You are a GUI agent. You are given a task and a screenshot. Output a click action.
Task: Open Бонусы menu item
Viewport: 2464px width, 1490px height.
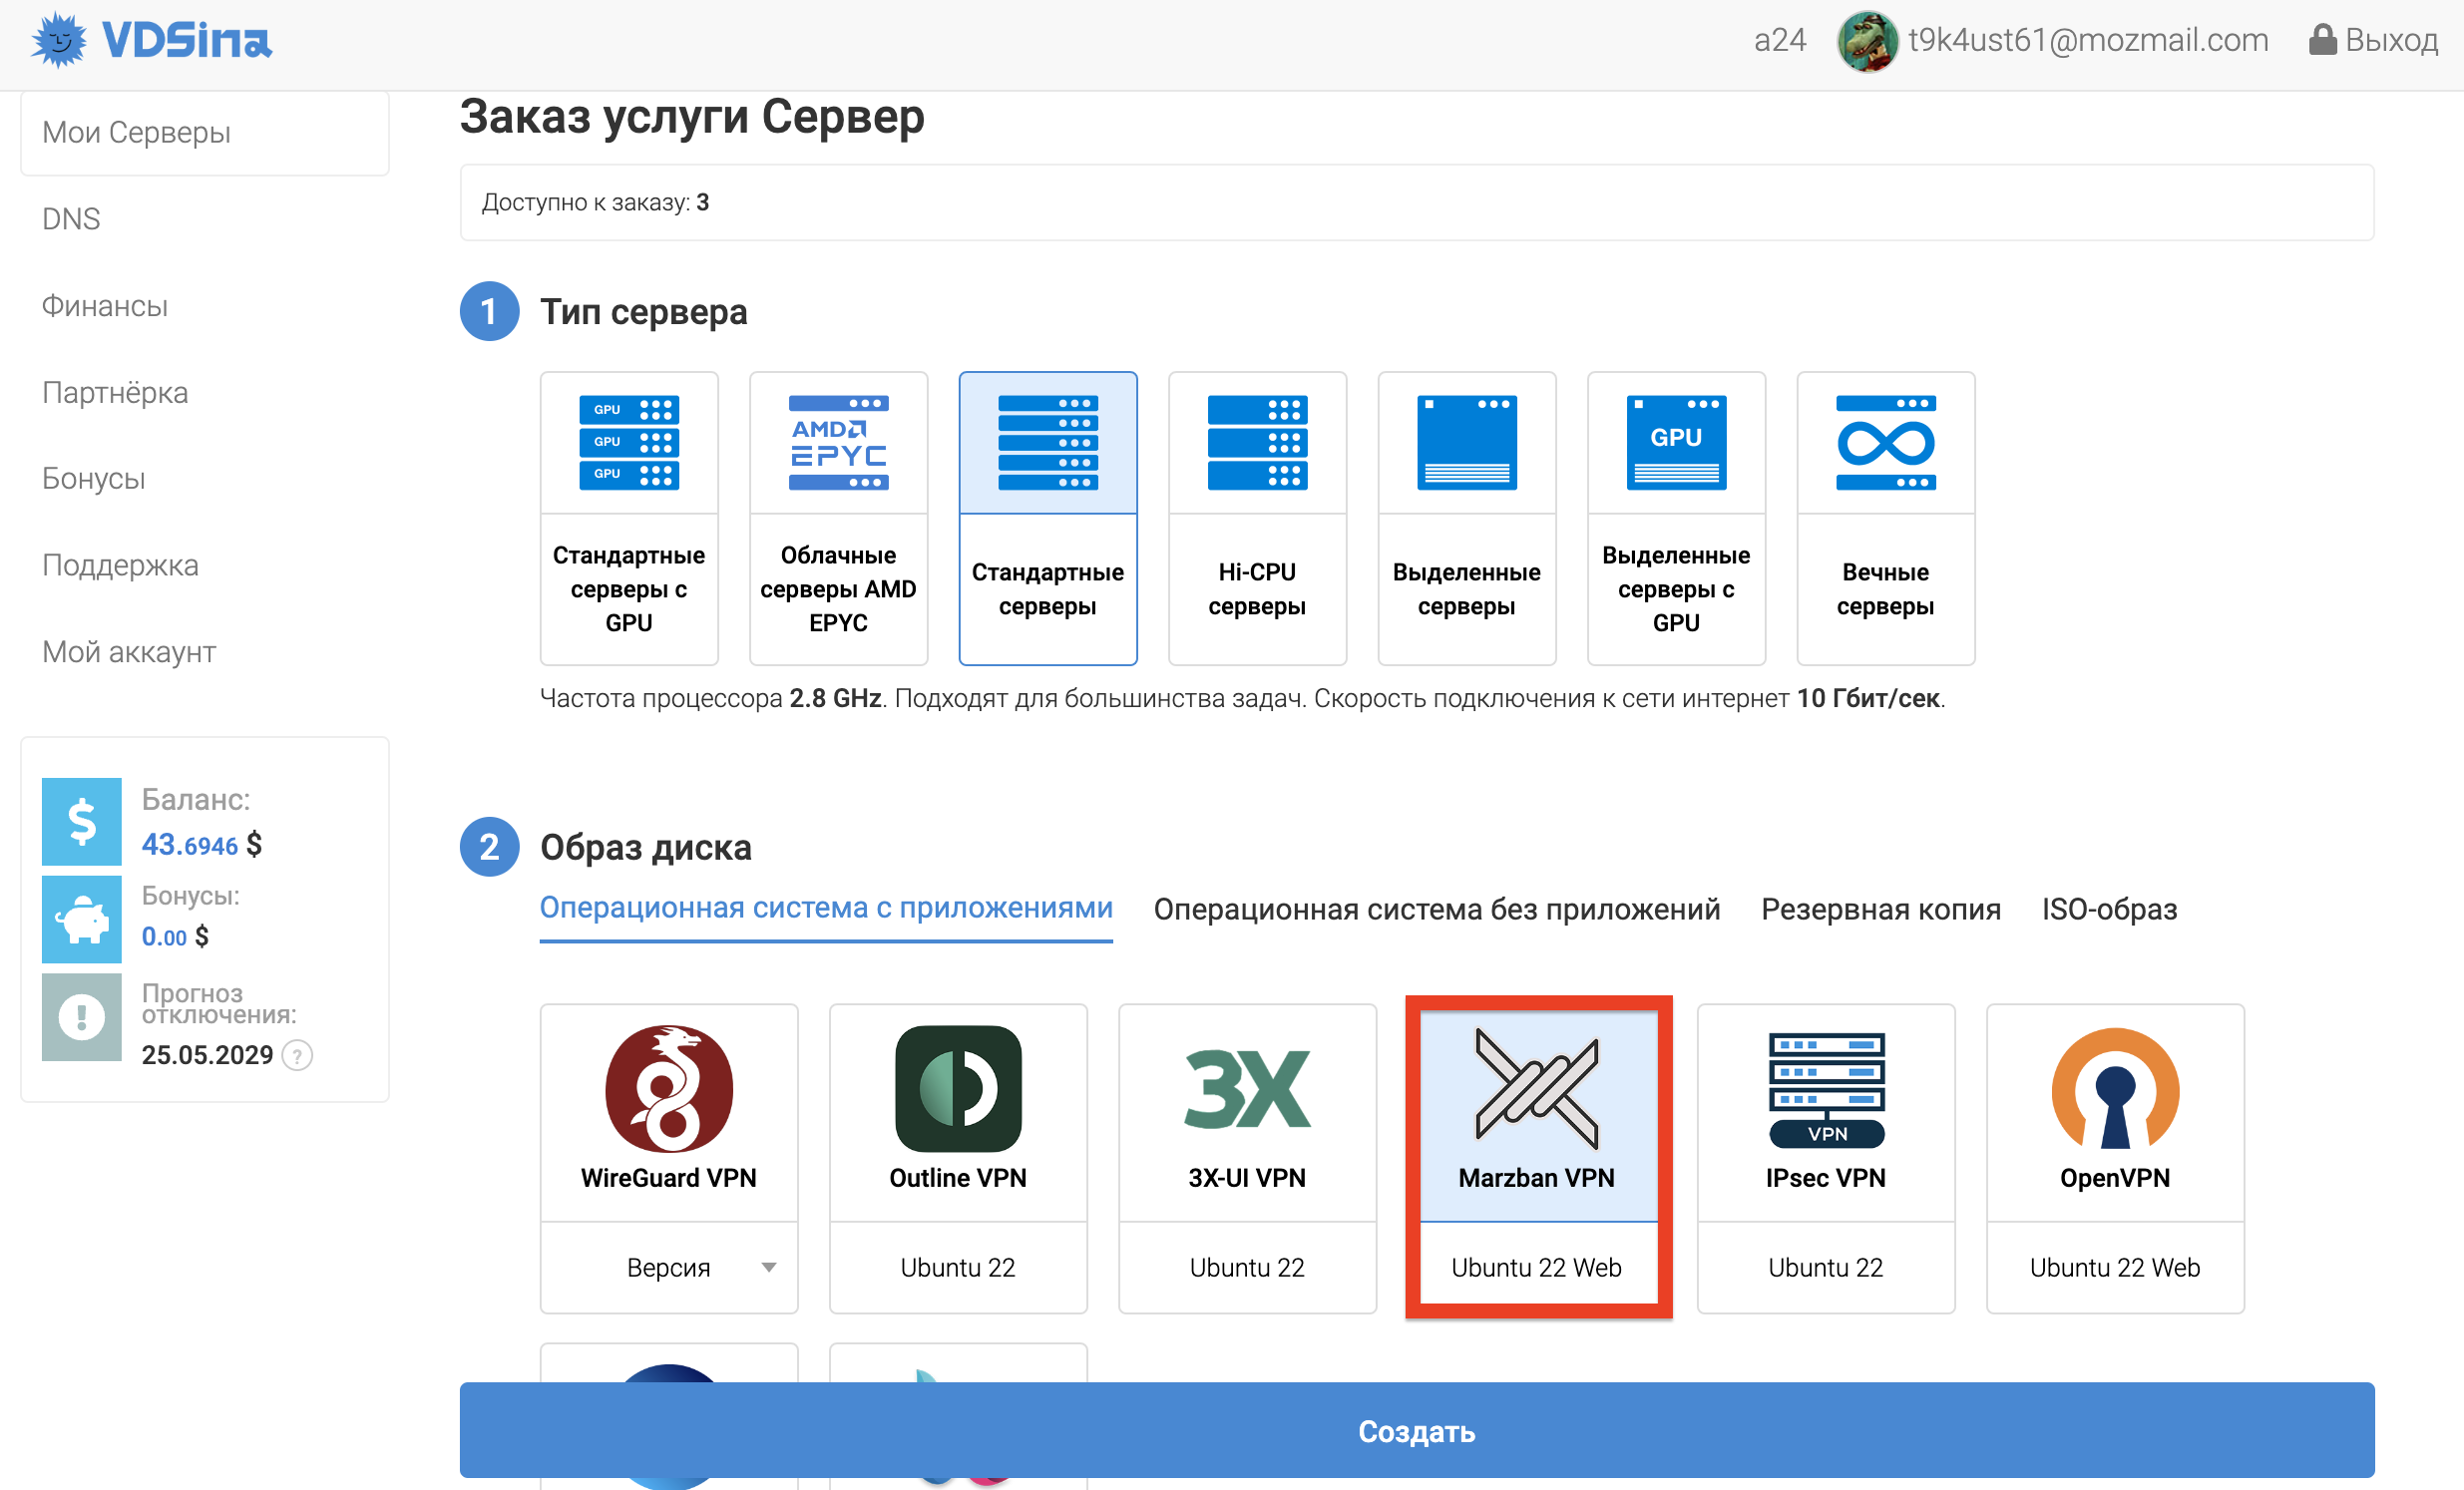[94, 479]
